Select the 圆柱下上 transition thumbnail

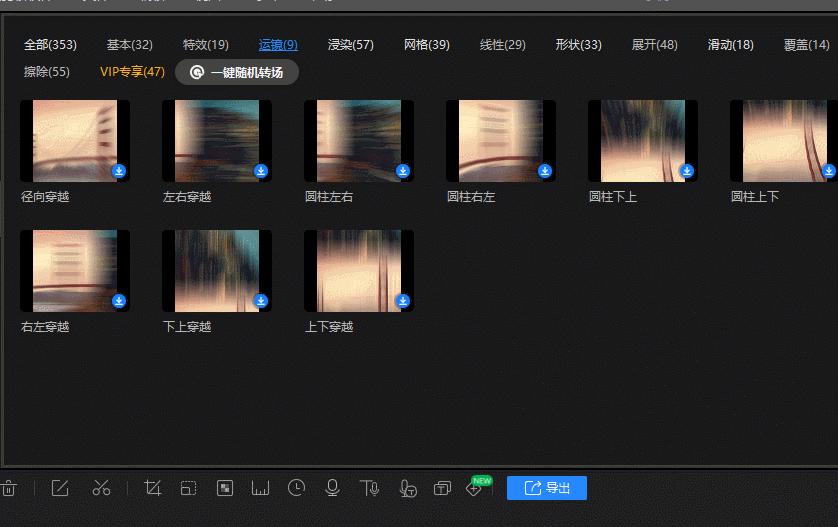643,141
